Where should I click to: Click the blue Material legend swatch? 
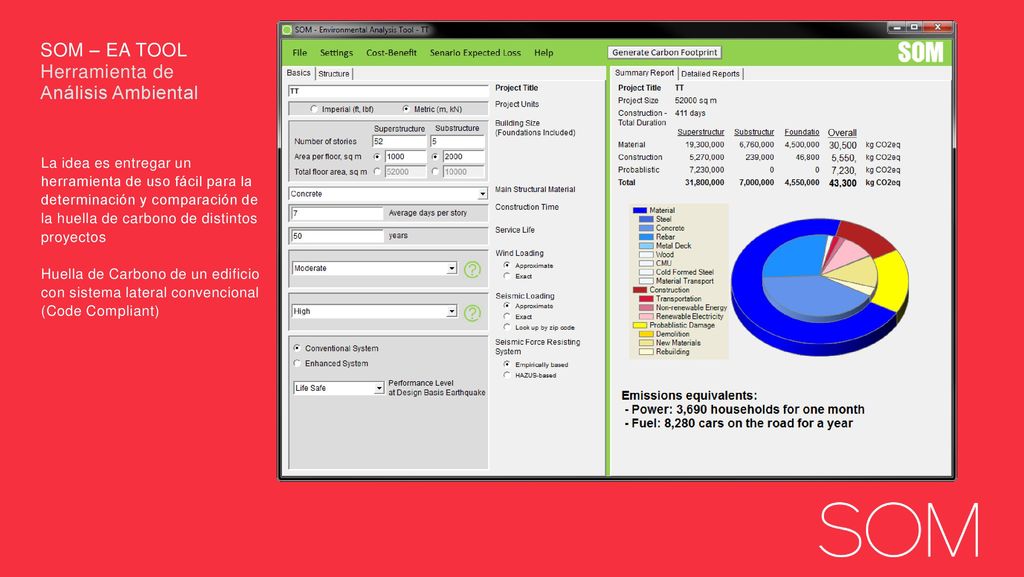(639, 210)
